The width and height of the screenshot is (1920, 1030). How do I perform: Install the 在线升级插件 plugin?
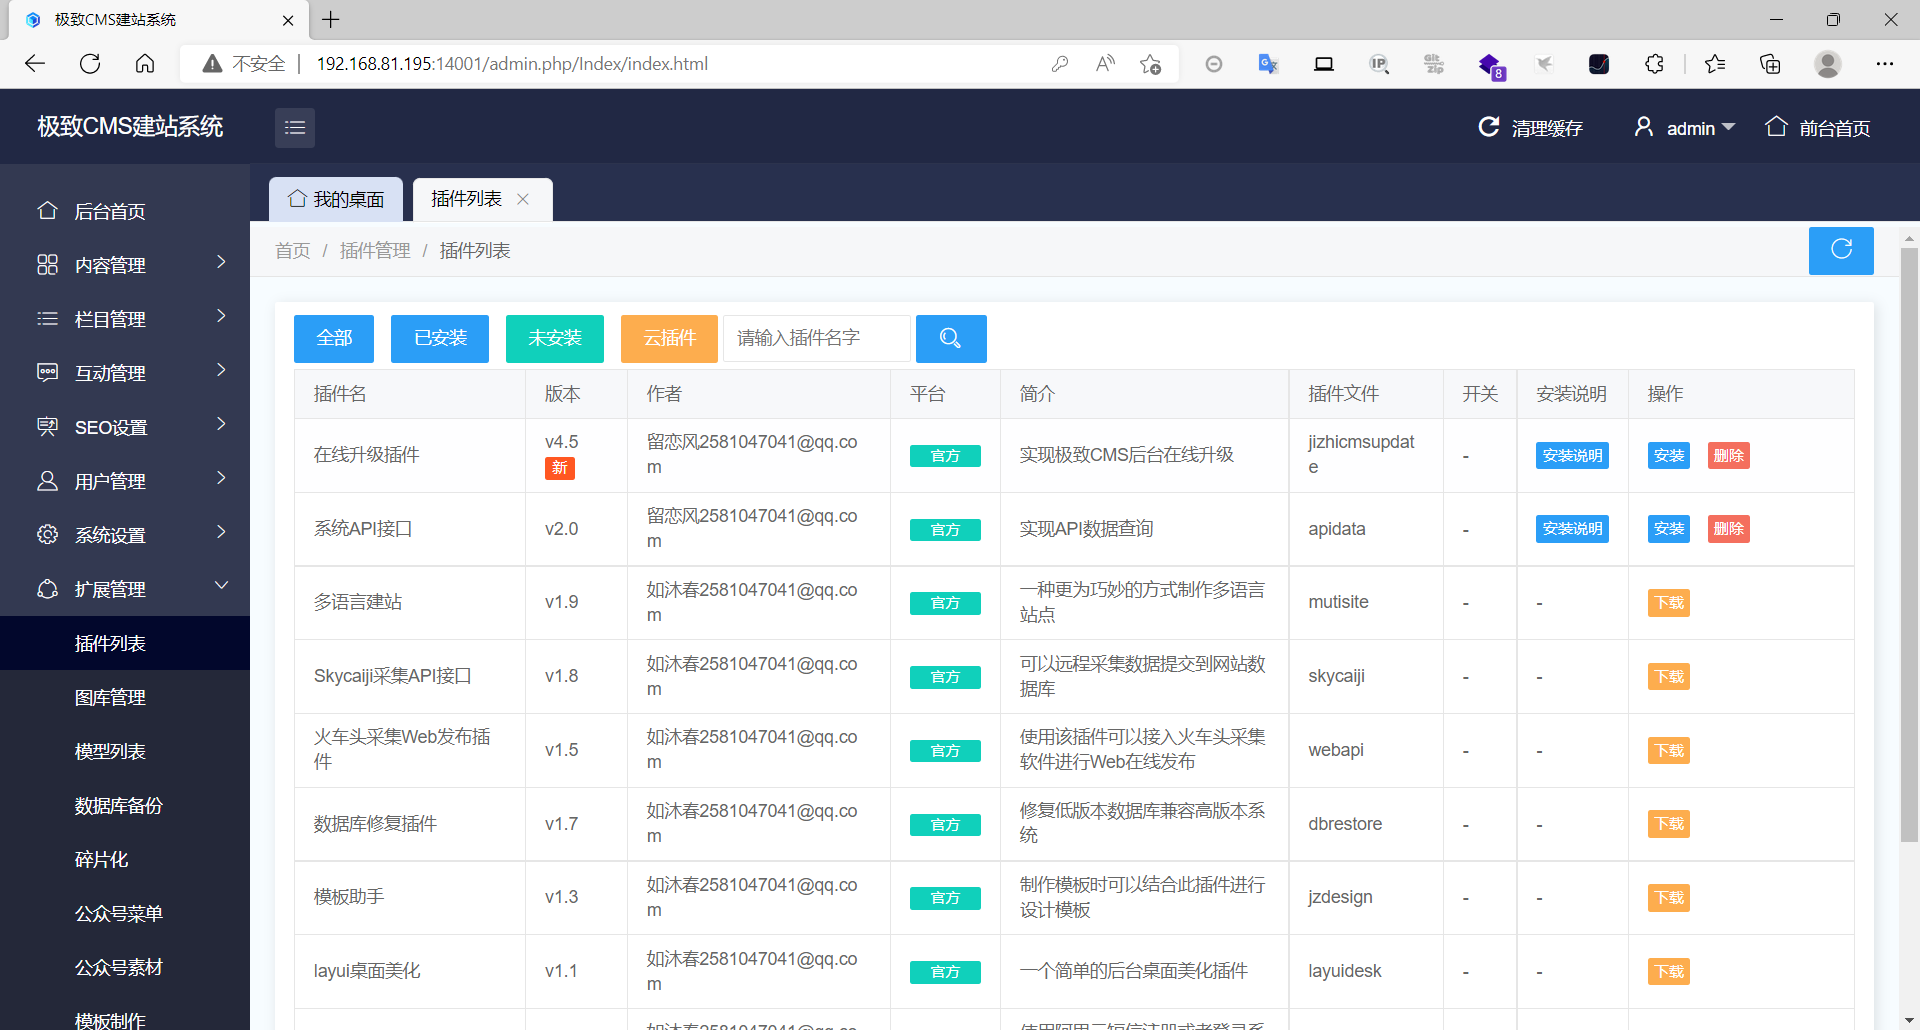1669,455
